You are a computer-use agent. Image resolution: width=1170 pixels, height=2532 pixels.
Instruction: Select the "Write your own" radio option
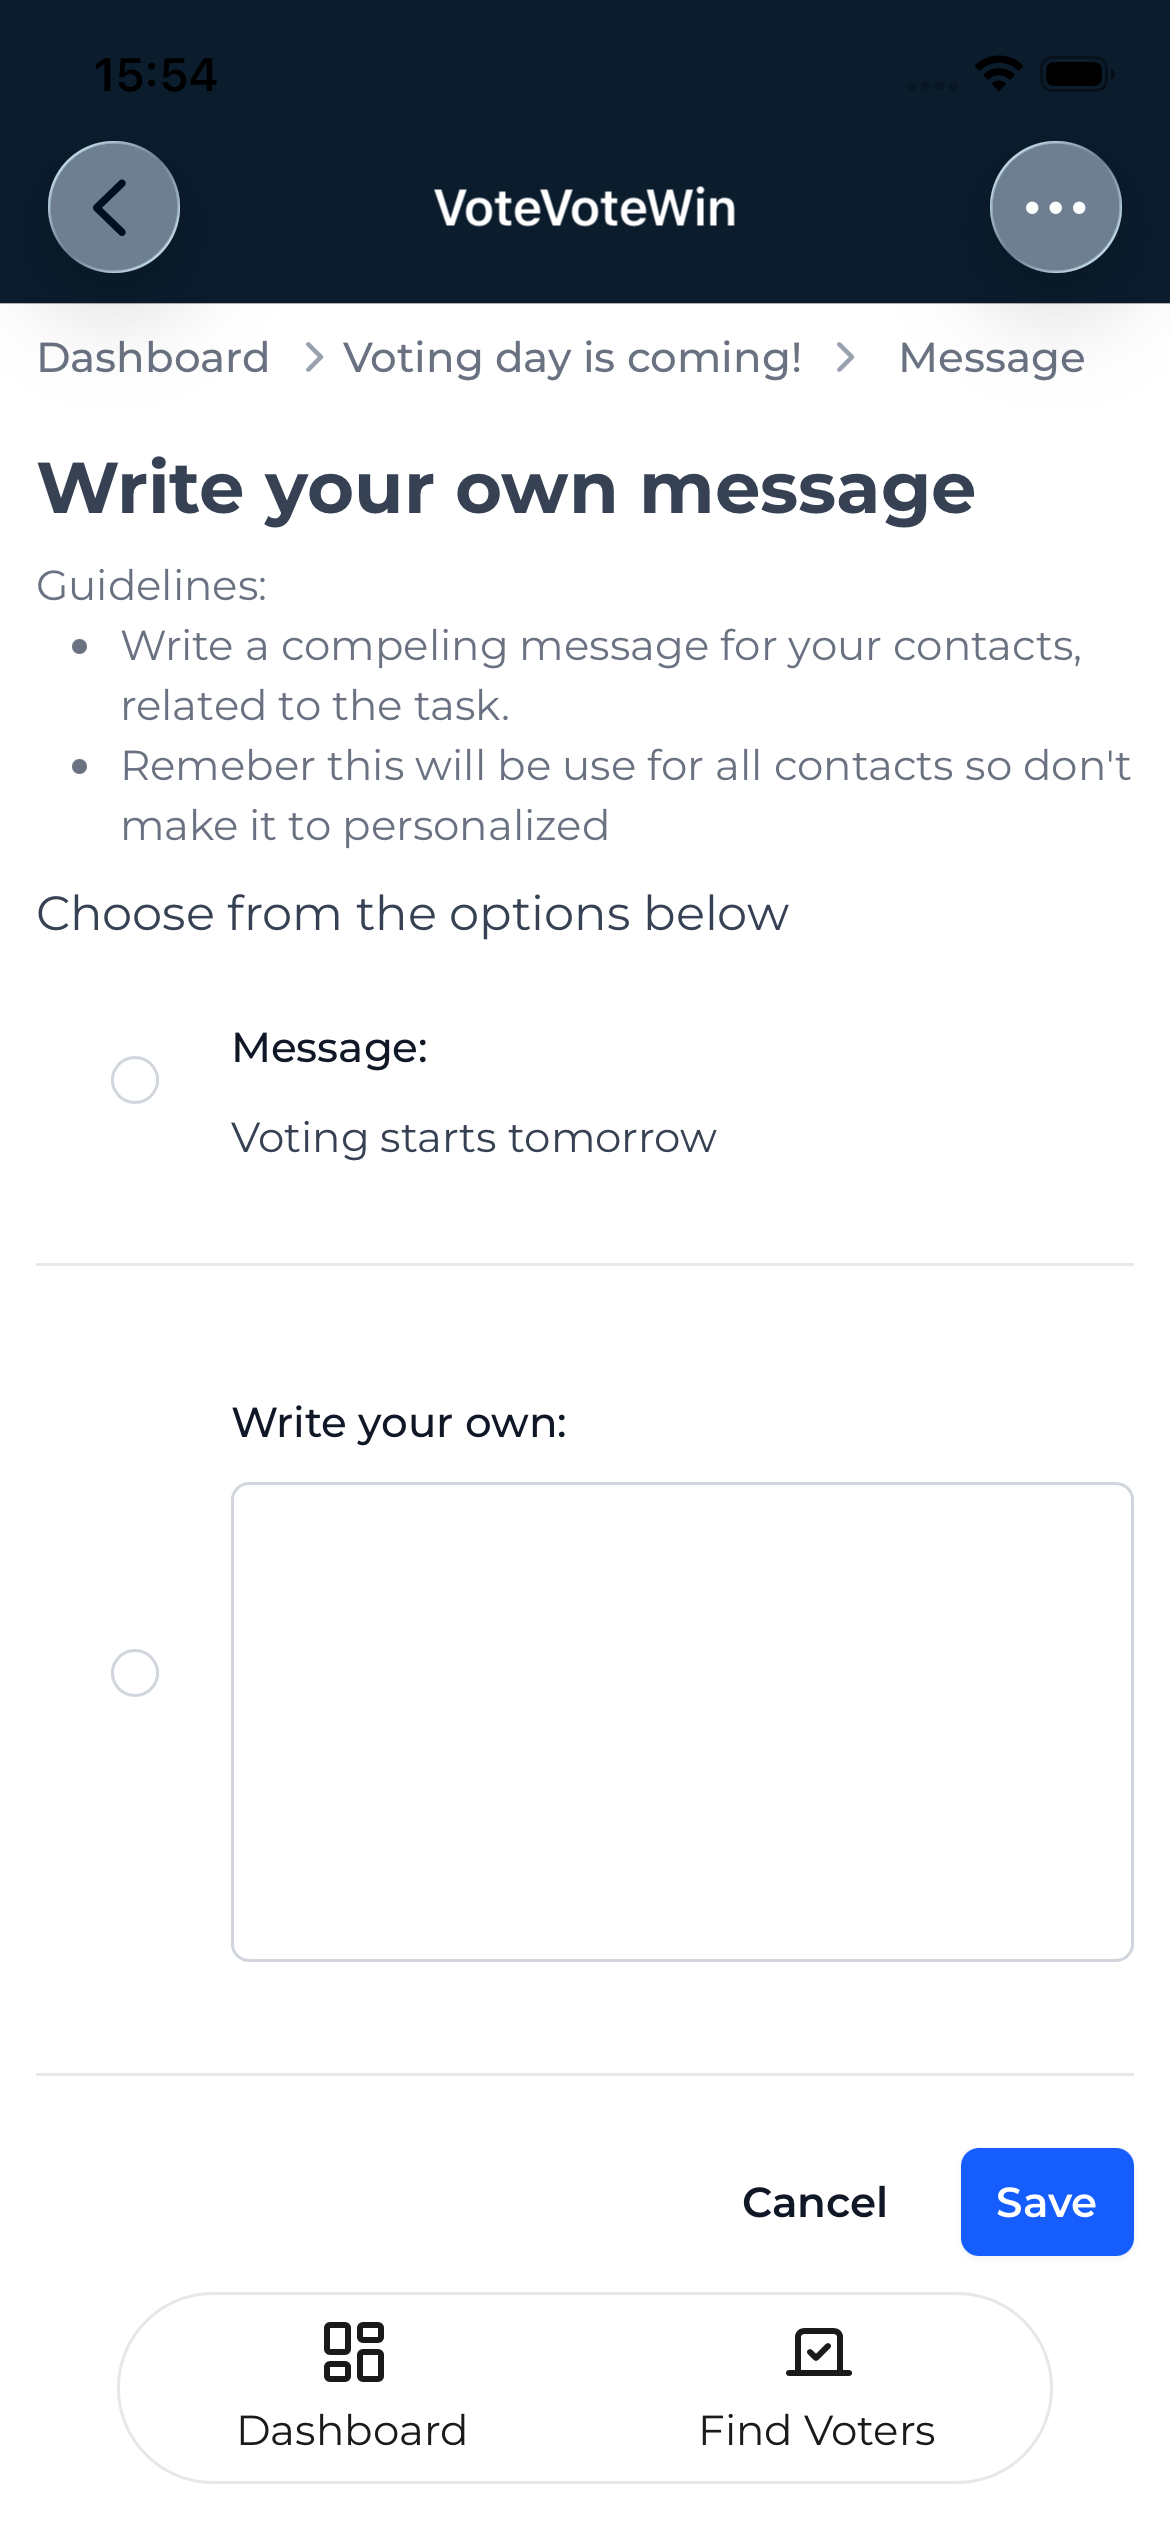(x=135, y=1673)
